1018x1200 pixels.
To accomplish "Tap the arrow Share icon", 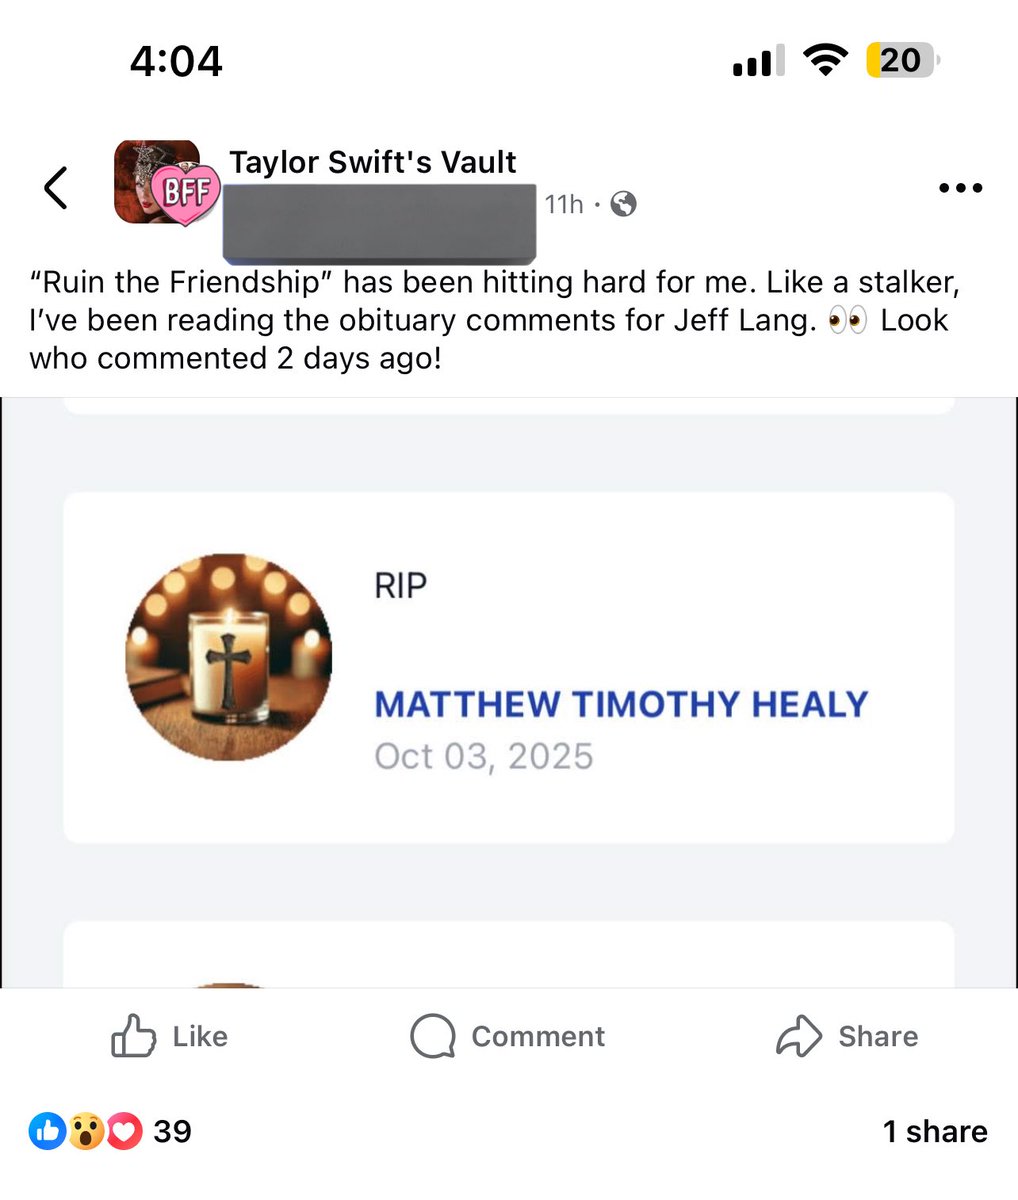I will 799,1036.
